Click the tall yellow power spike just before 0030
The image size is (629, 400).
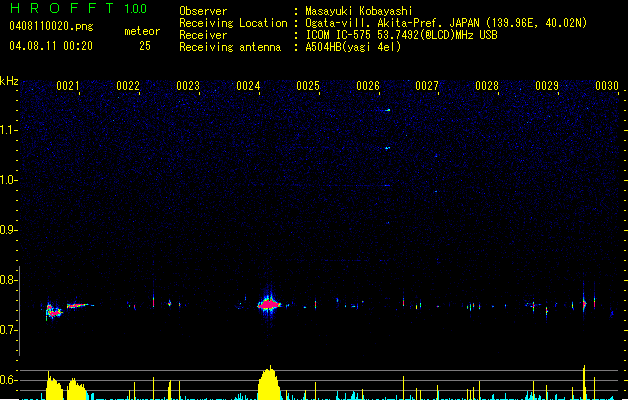click(584, 382)
